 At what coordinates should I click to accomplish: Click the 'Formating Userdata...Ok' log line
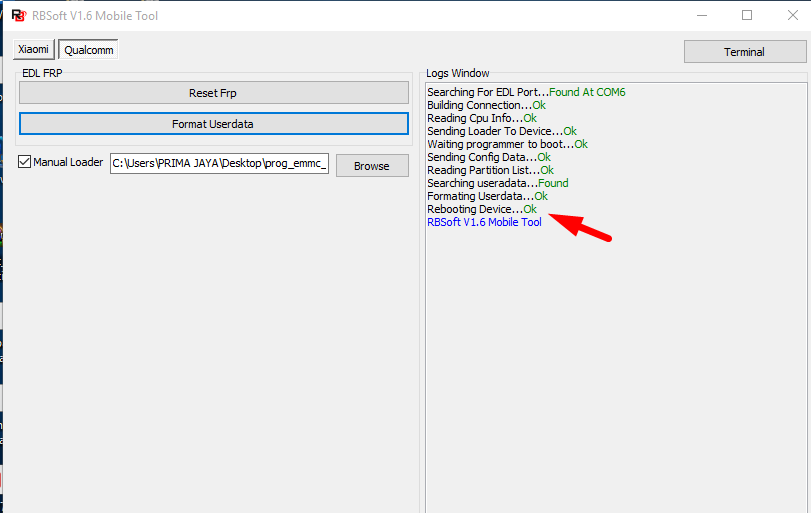click(x=487, y=196)
